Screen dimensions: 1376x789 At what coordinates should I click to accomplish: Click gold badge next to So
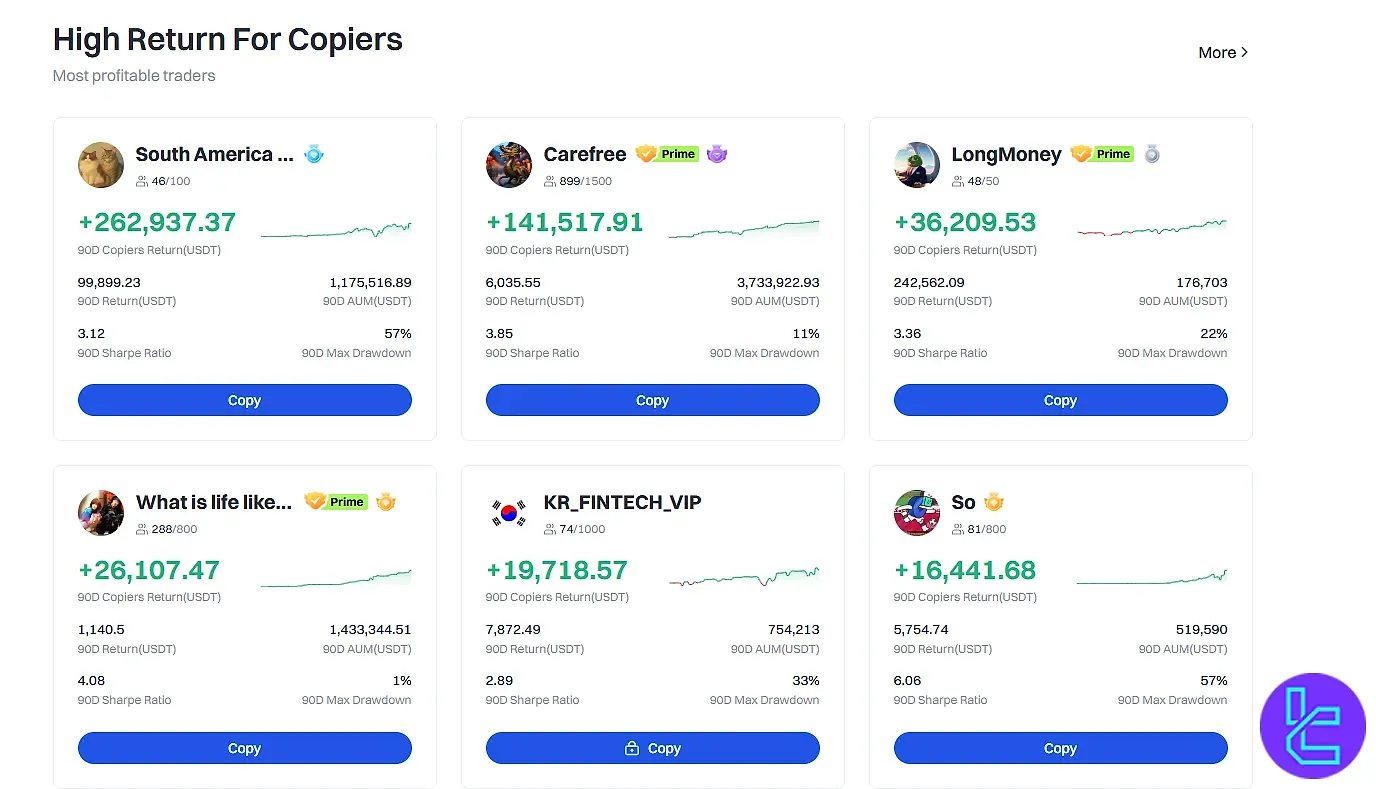[993, 502]
